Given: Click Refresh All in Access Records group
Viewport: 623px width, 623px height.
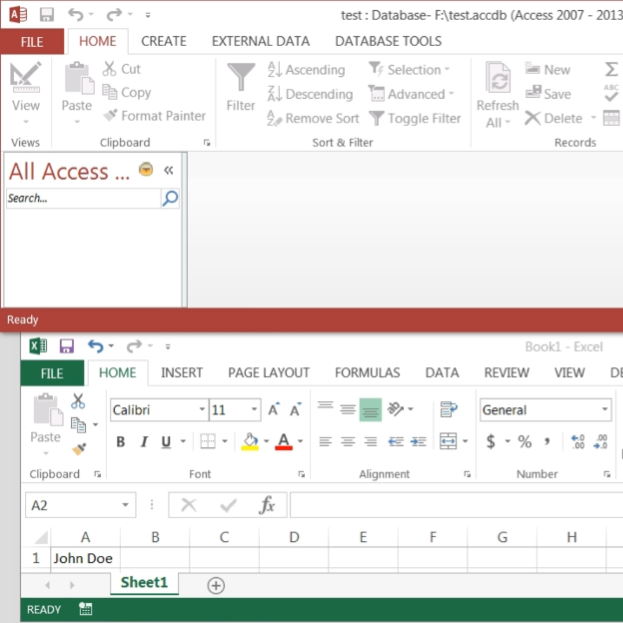Looking at the screenshot, I should point(497,95).
